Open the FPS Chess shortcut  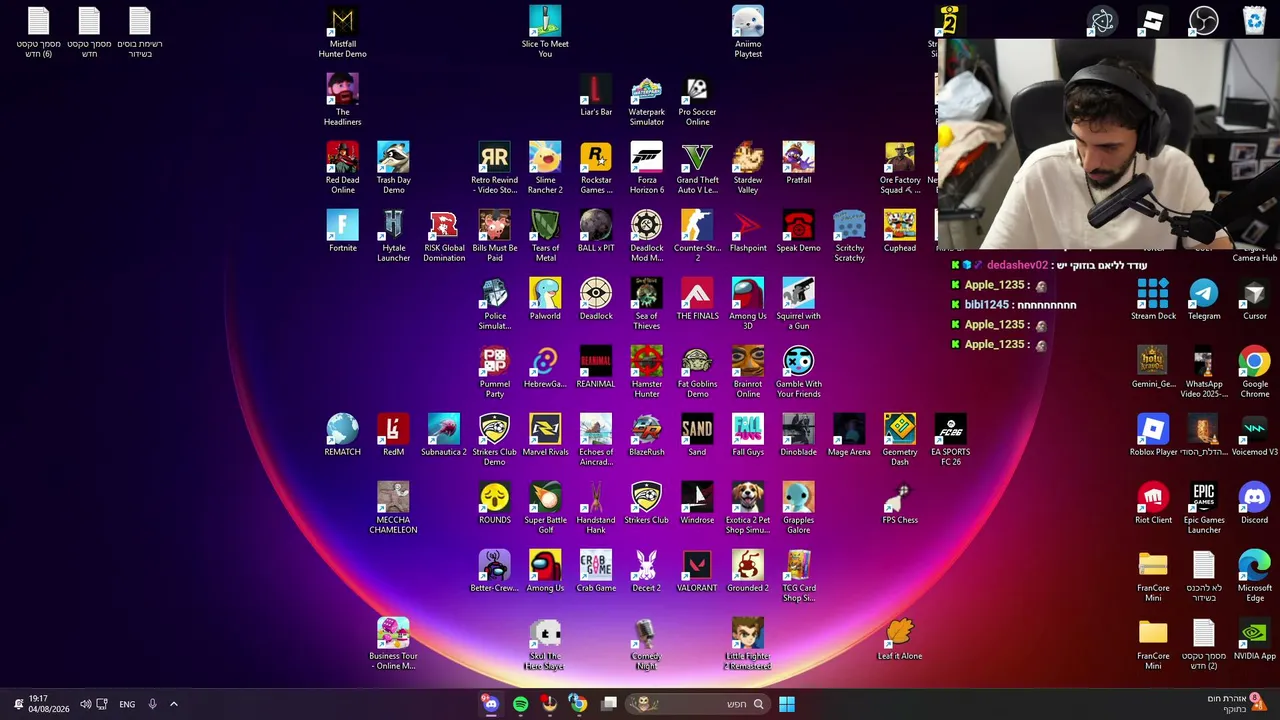900,503
